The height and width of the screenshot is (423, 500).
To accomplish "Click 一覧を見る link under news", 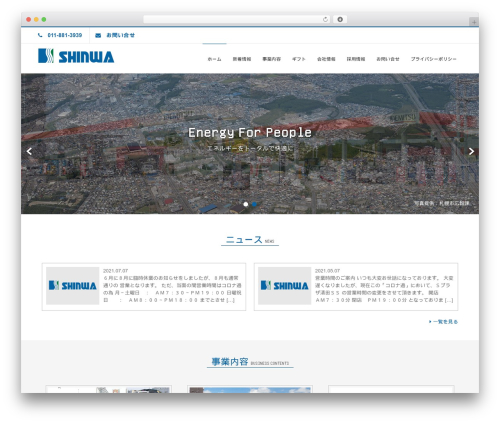I will (443, 322).
